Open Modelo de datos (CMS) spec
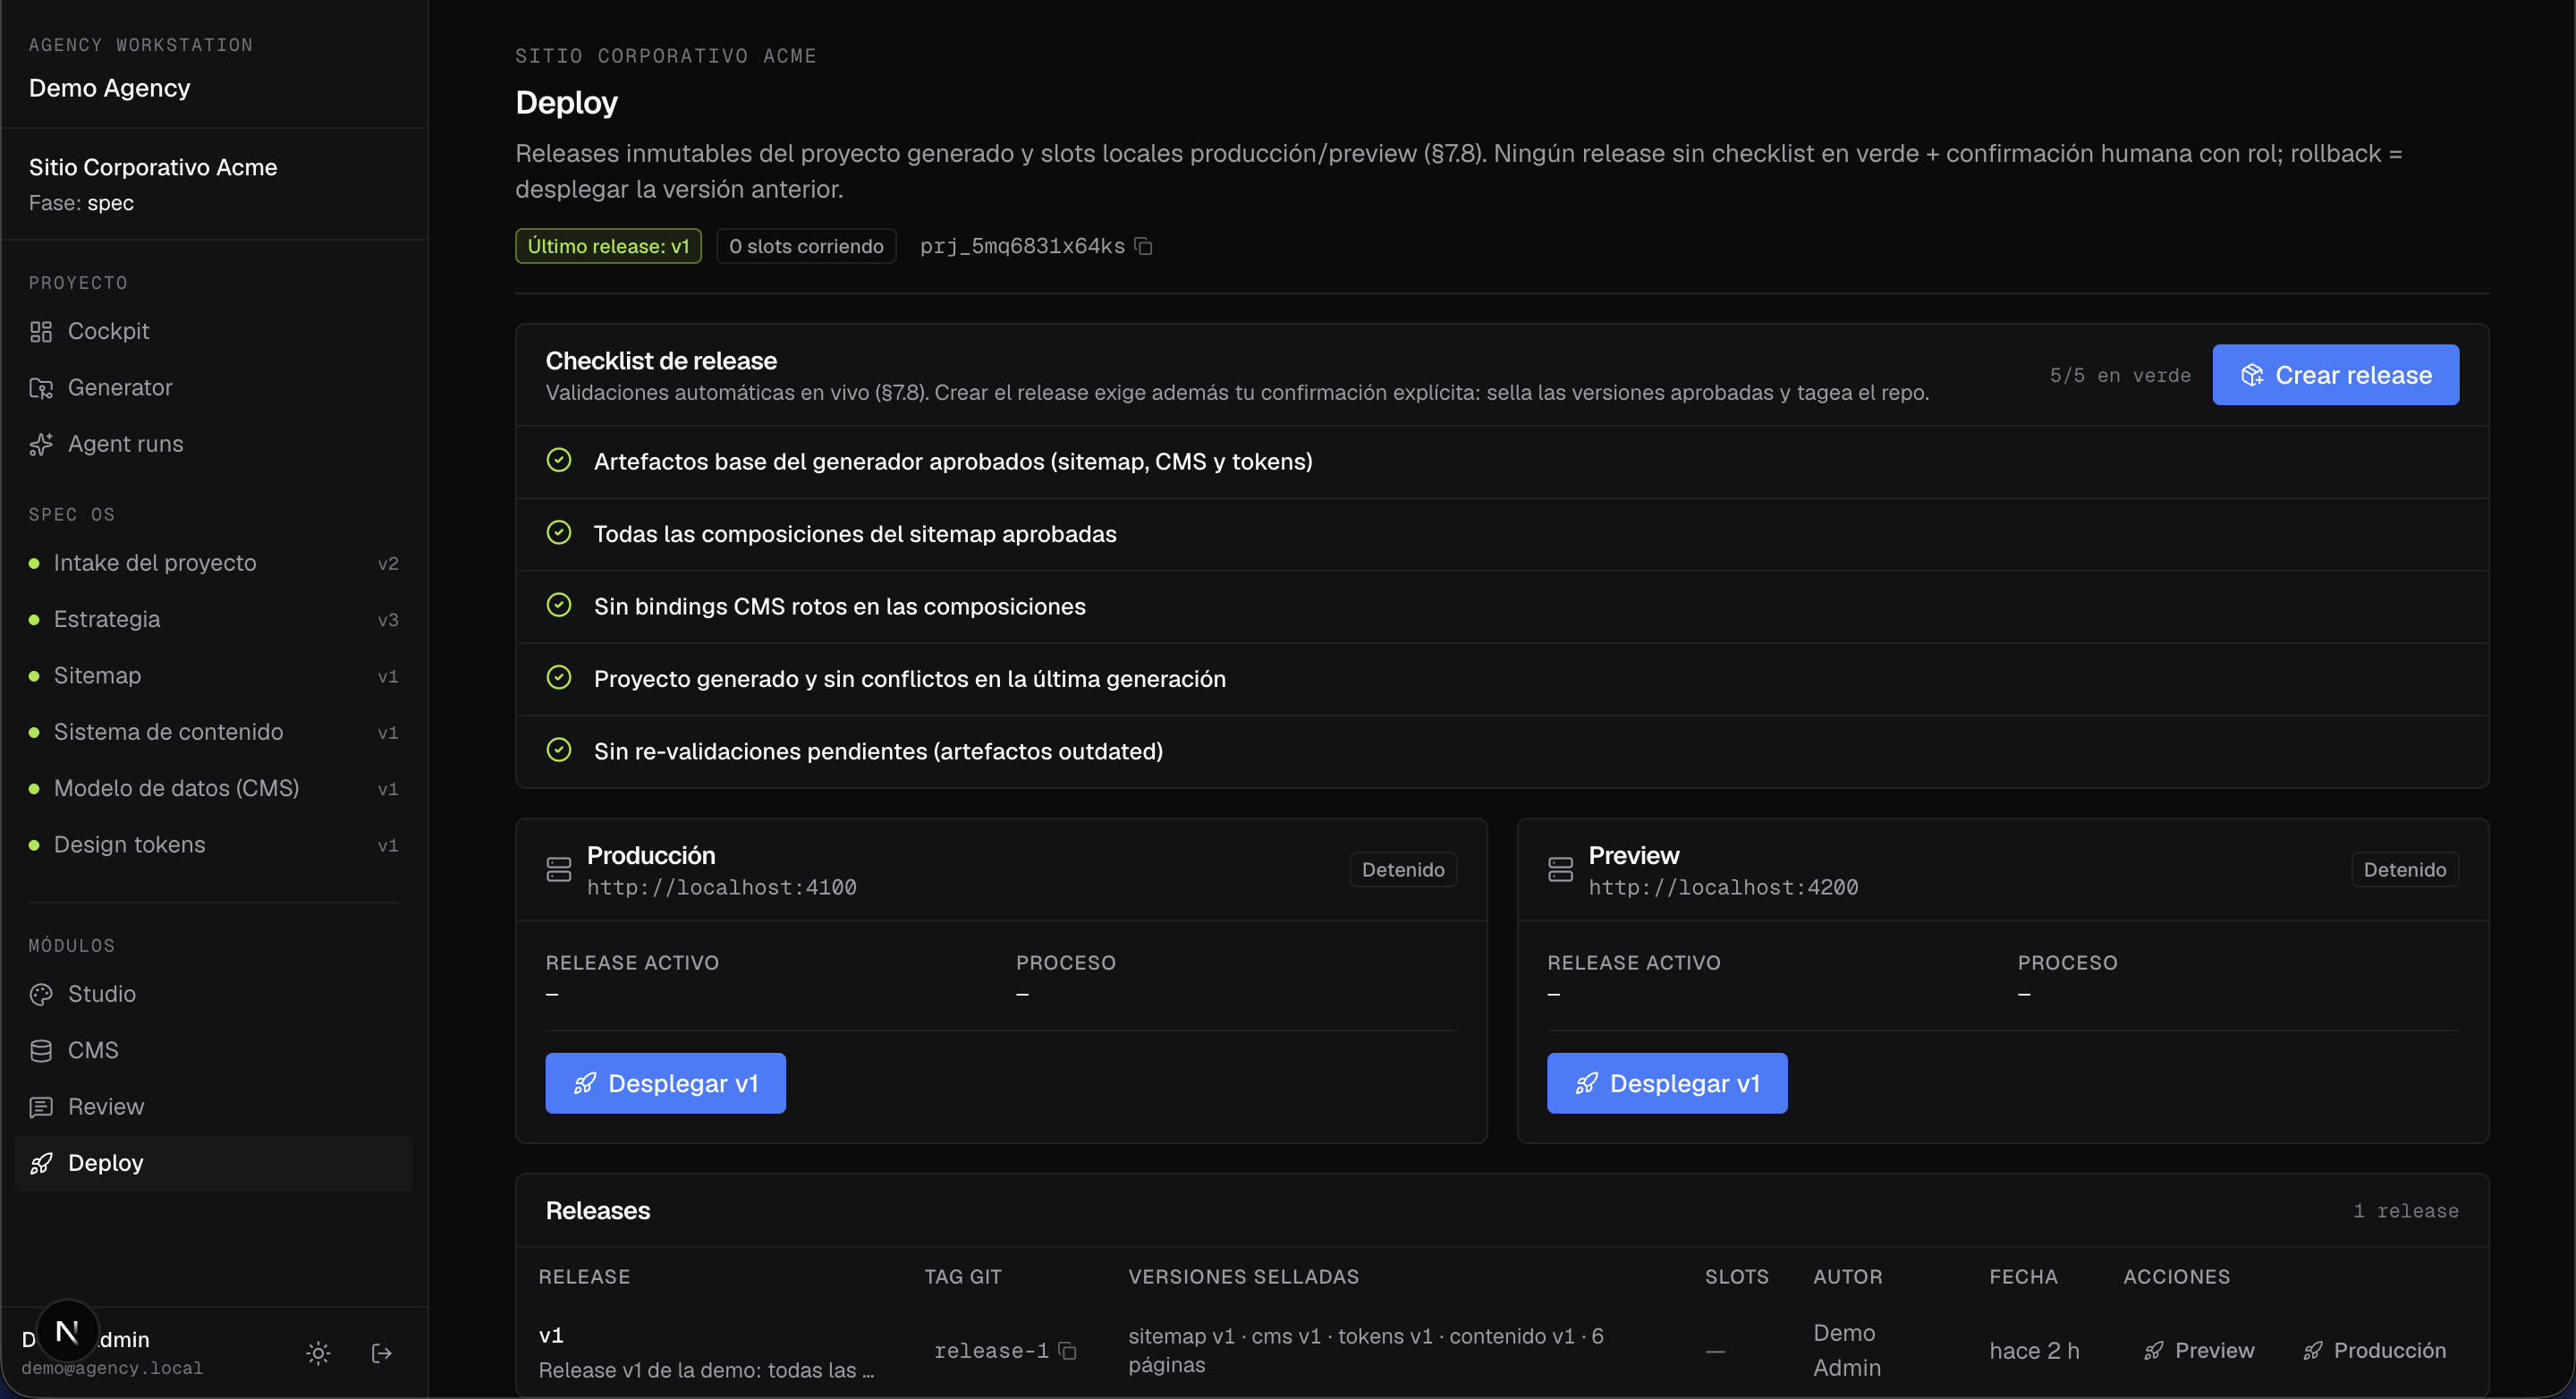The height and width of the screenshot is (1399, 2576). tap(213, 788)
